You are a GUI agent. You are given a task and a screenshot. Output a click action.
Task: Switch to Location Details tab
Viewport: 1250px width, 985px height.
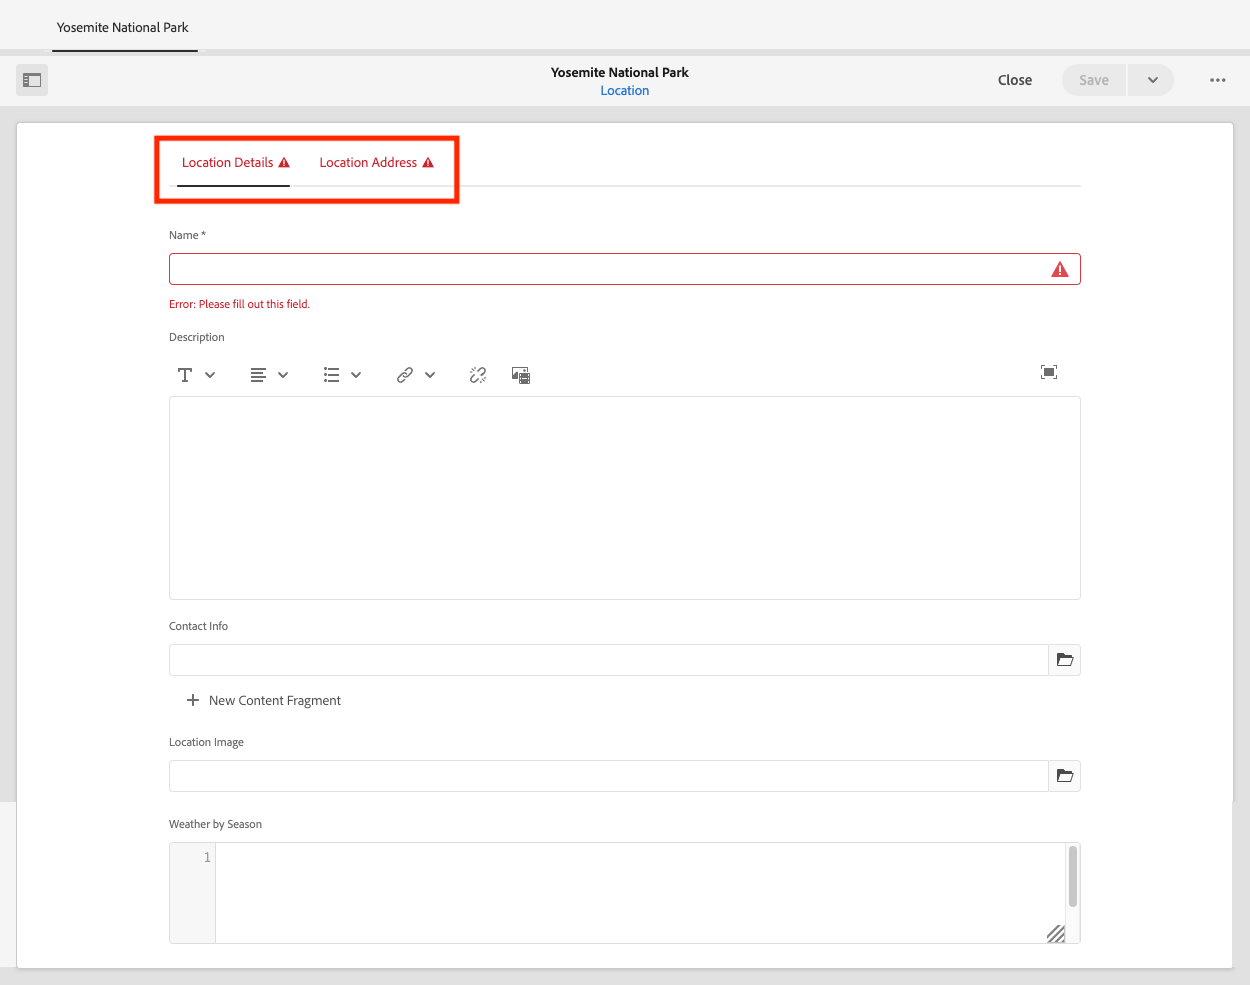234,163
